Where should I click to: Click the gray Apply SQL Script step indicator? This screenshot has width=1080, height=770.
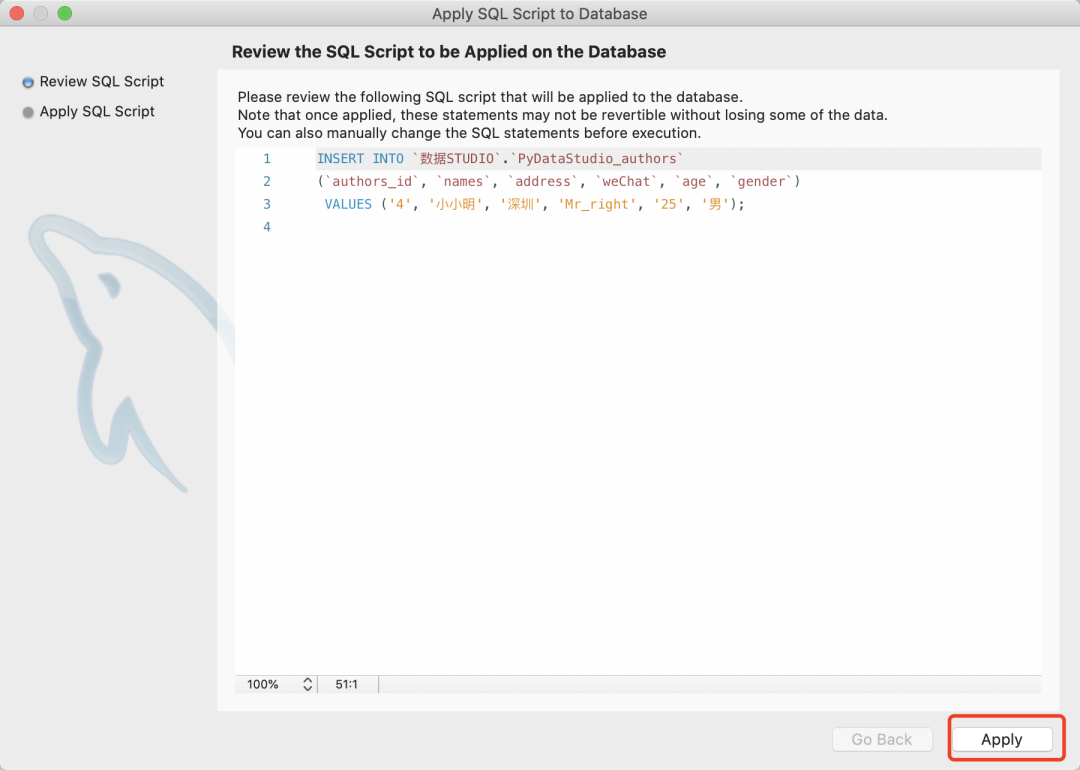pos(28,112)
